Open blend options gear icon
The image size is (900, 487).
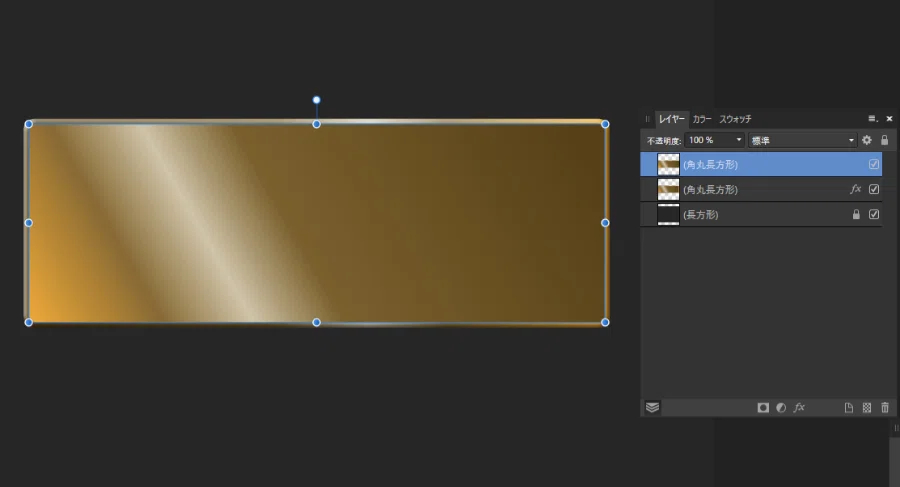[x=867, y=140]
